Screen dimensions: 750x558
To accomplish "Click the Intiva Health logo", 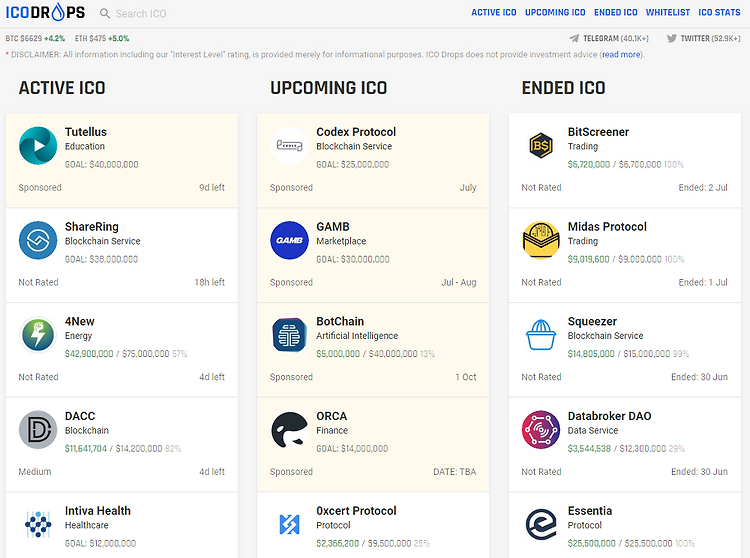I will tap(38, 524).
